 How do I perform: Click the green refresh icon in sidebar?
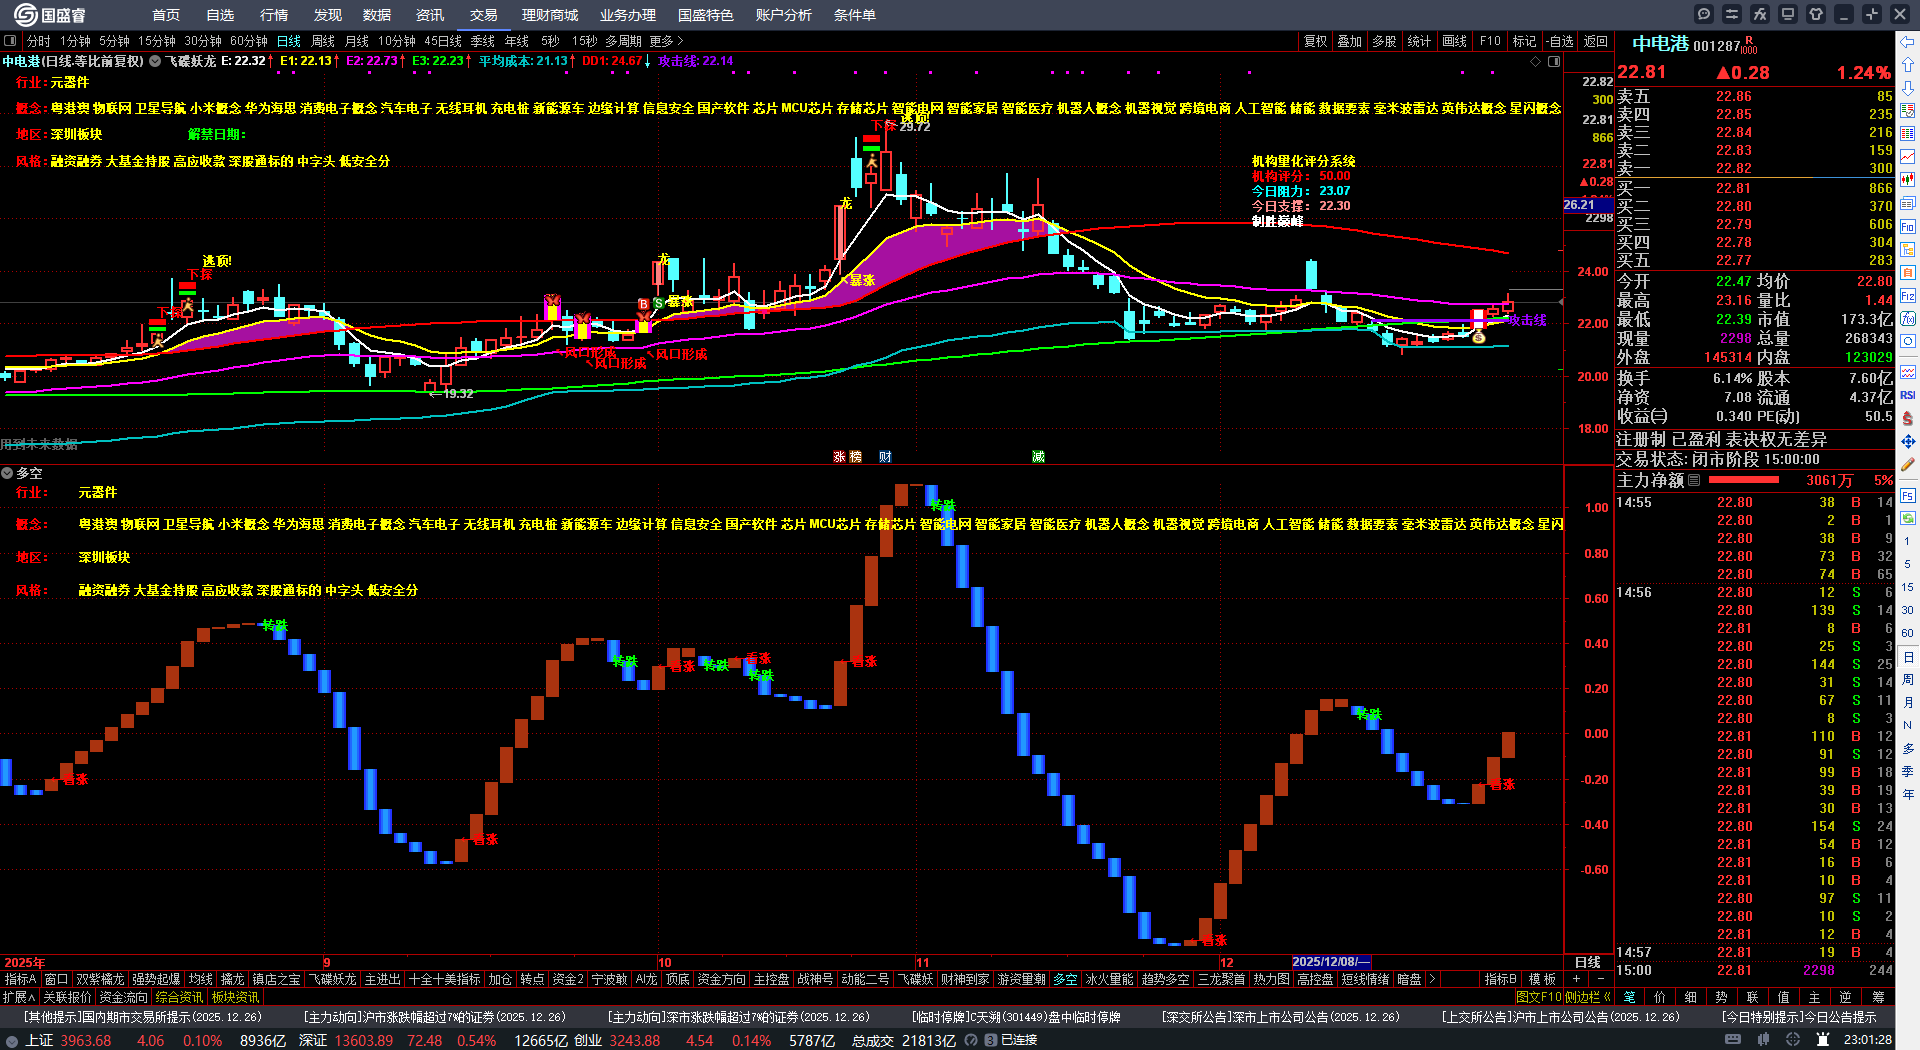coord(1908,518)
